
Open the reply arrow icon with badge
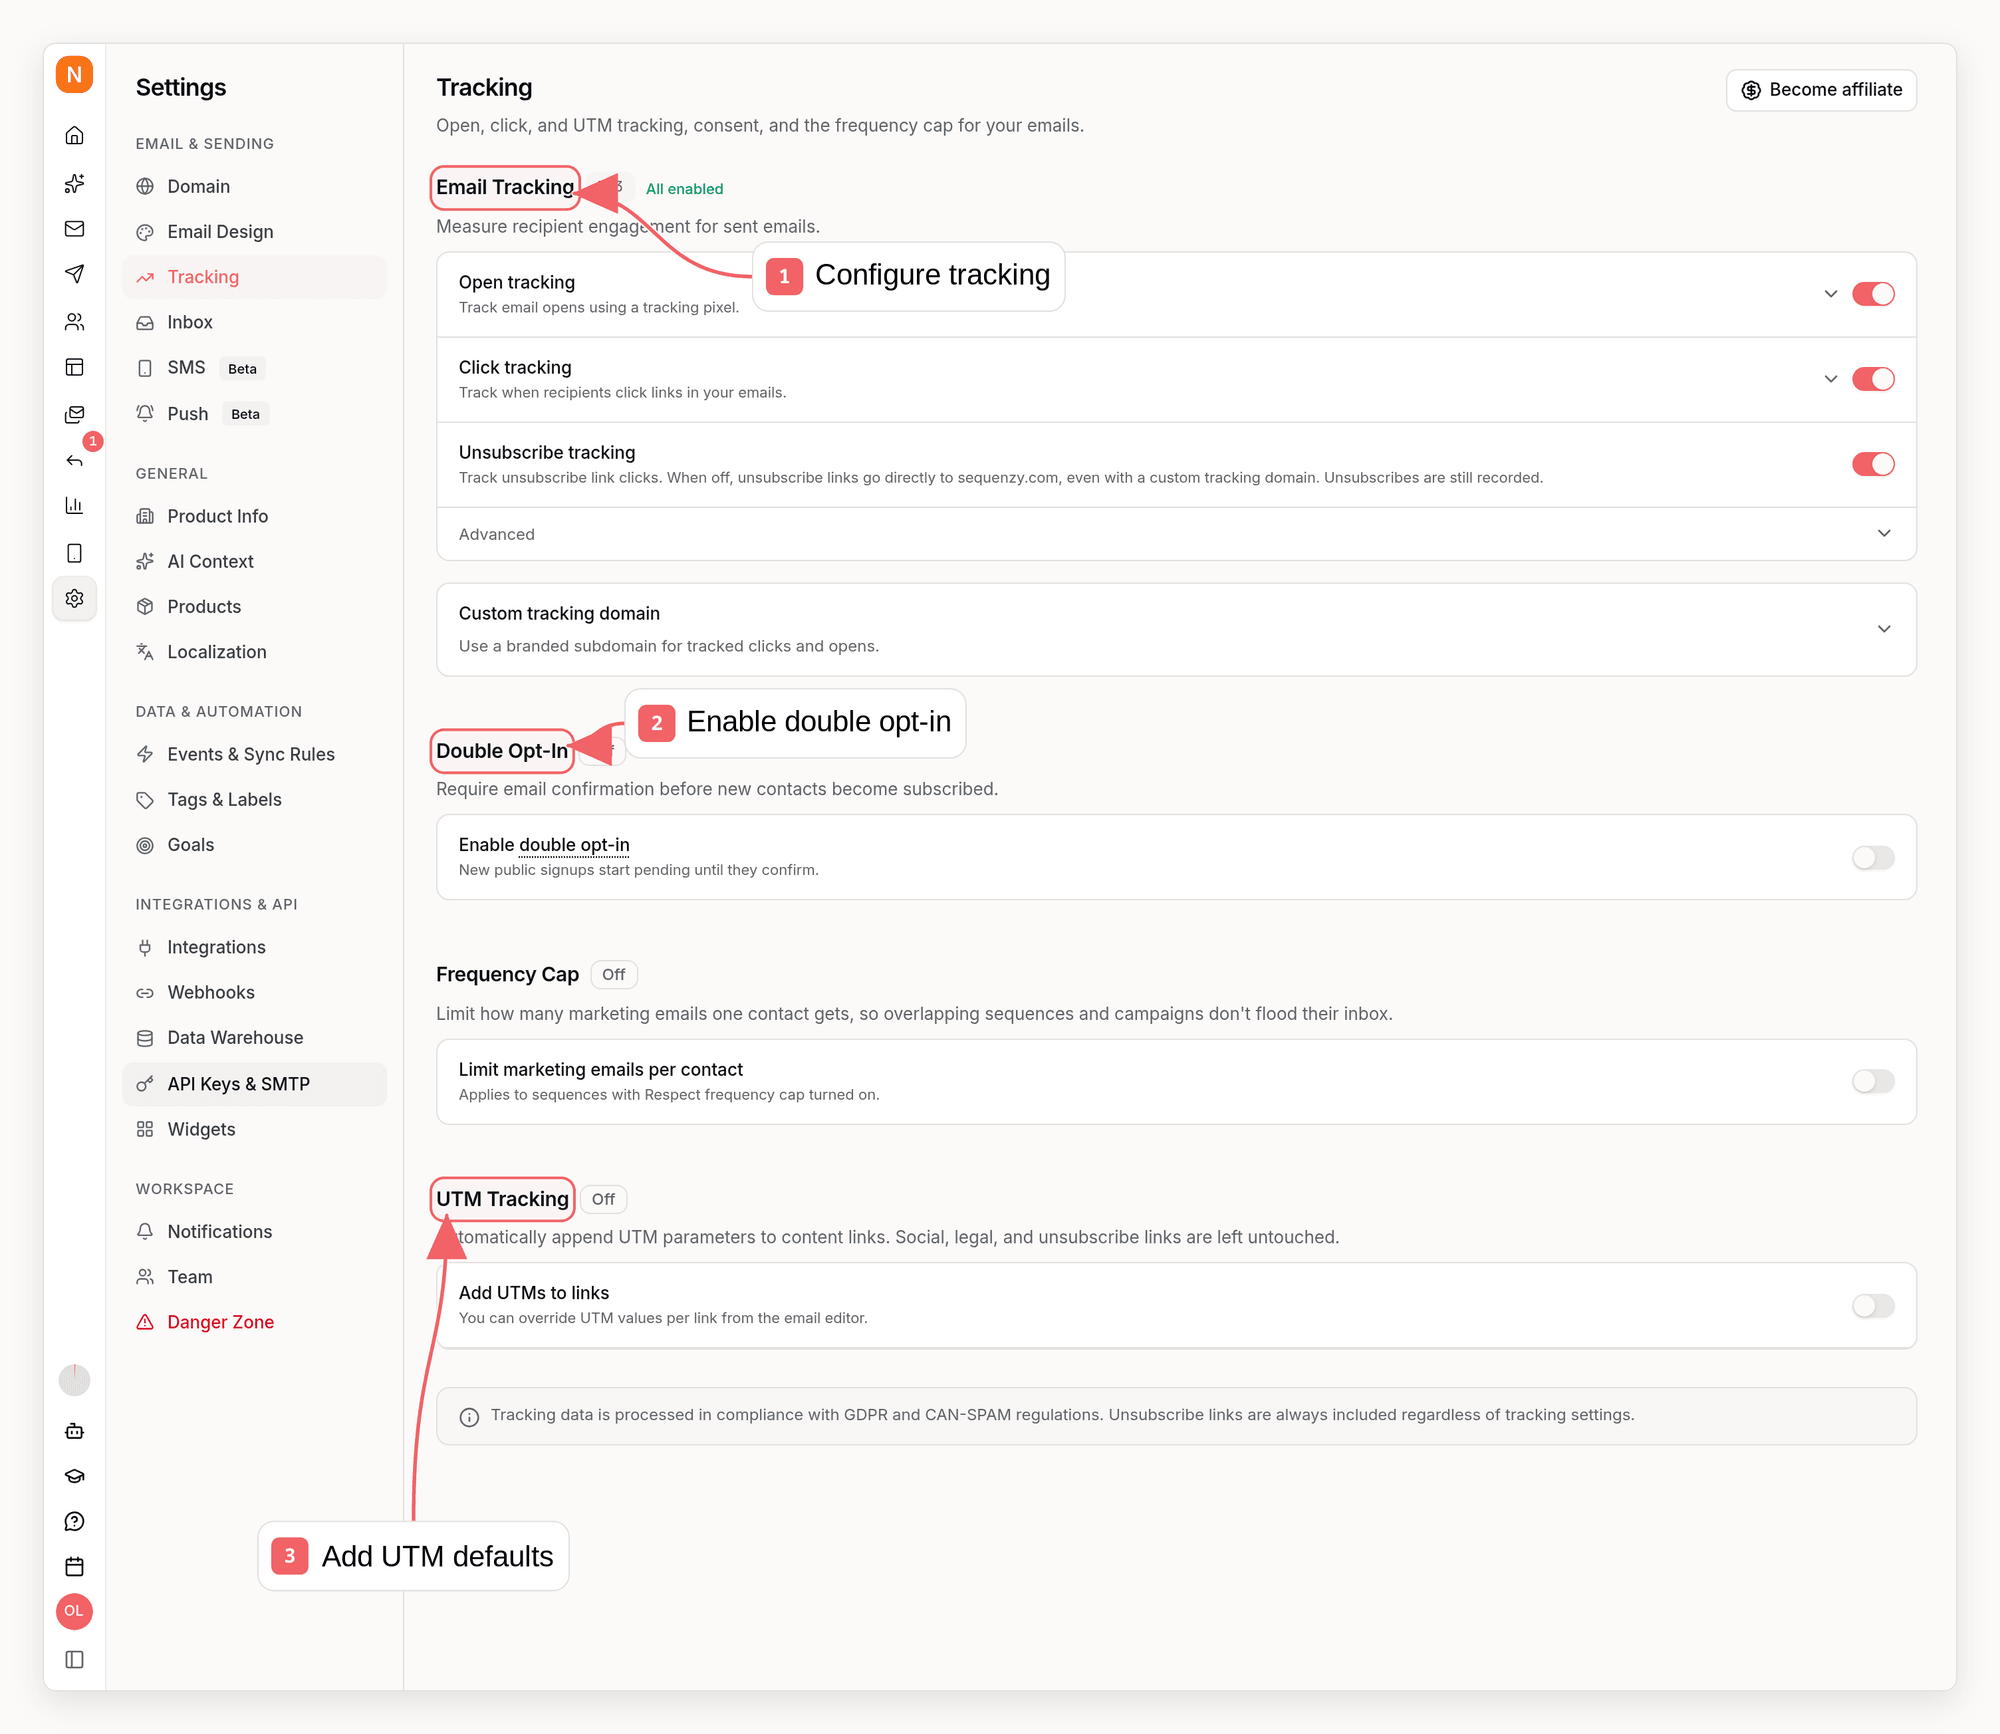click(74, 460)
